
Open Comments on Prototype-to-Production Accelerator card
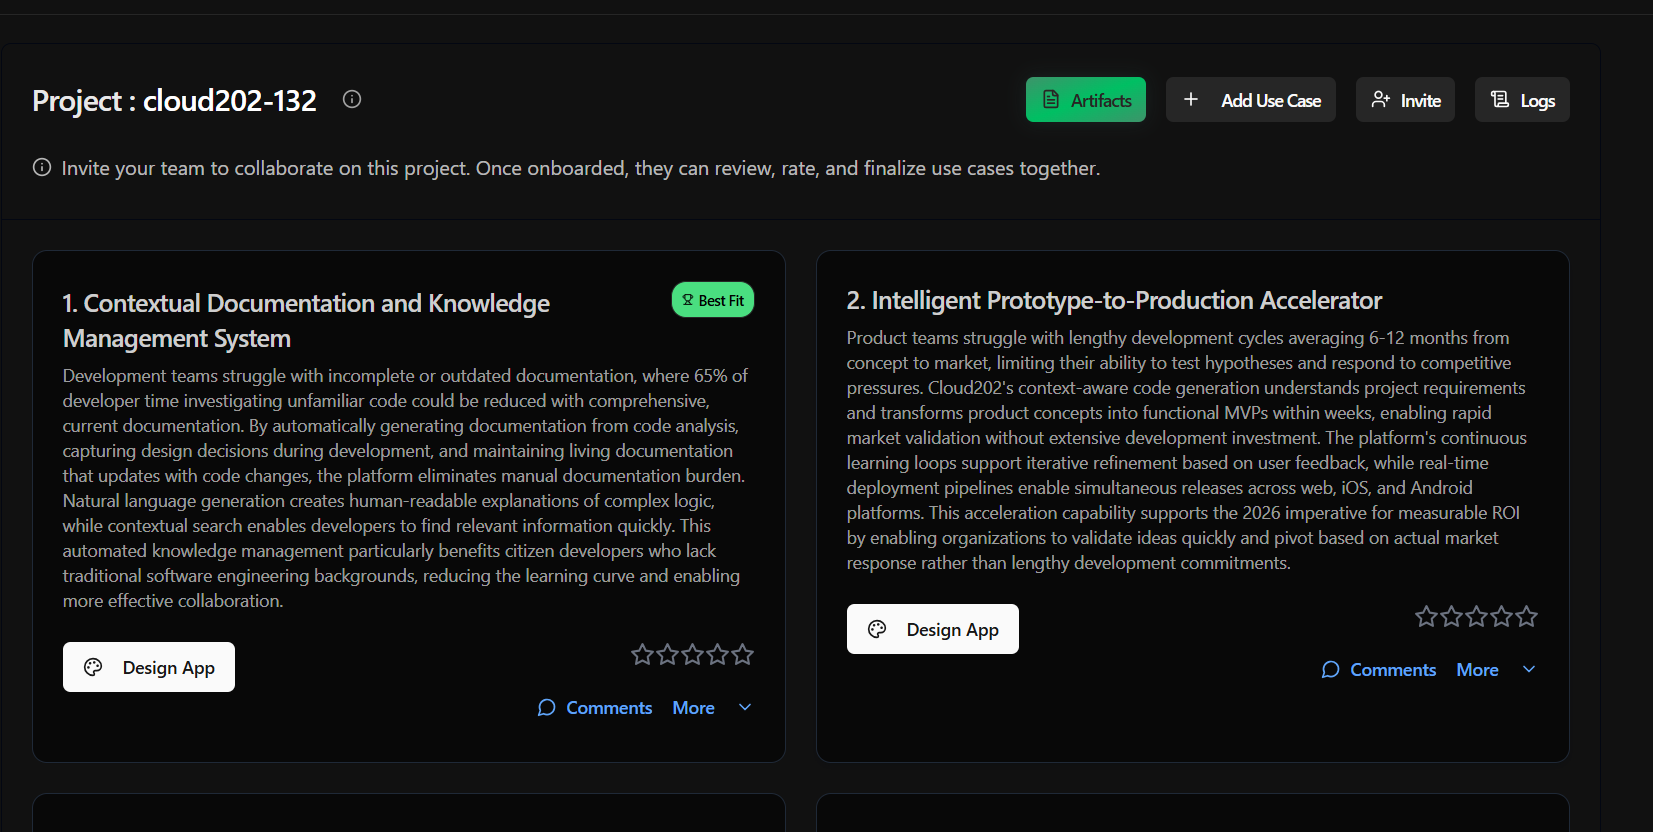point(1379,670)
